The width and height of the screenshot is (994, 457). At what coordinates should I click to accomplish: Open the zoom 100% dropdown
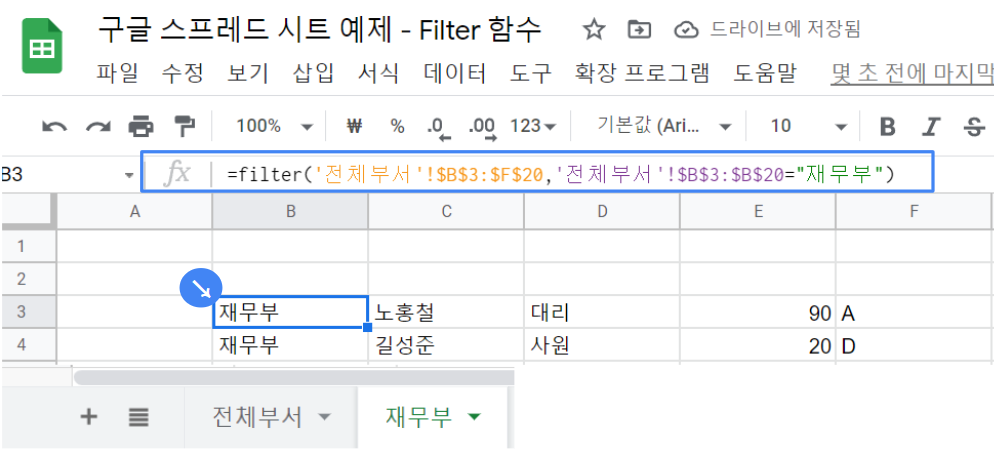pyautogui.click(x=274, y=126)
